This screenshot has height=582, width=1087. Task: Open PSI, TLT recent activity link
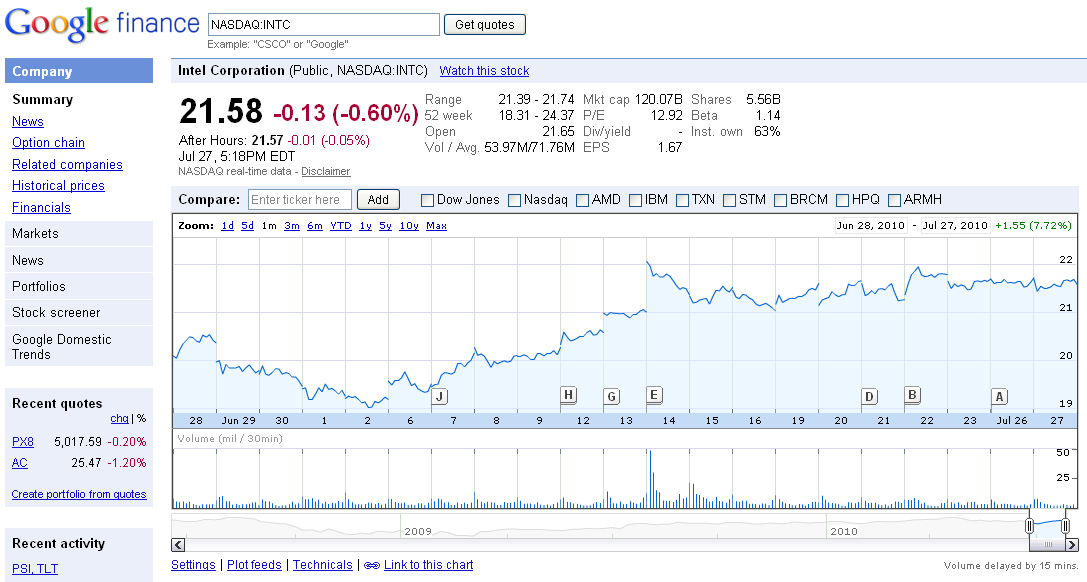35,569
